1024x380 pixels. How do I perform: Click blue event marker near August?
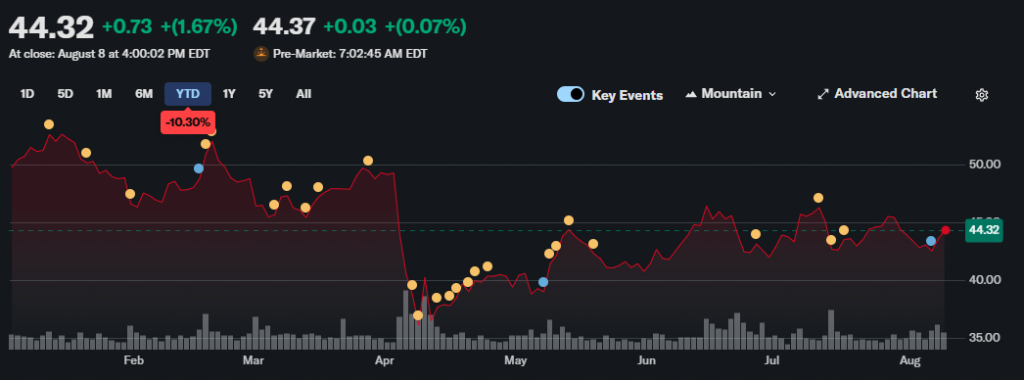[x=931, y=241]
